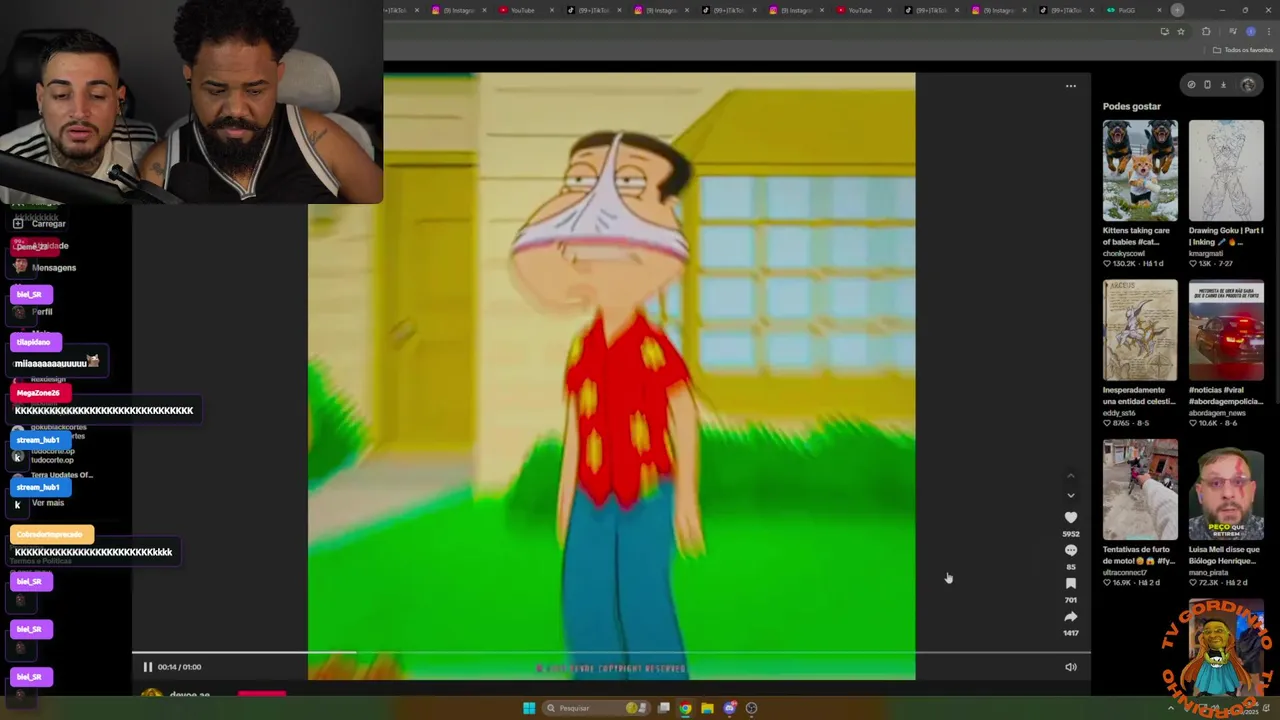Save video using the bookmark icon
This screenshot has height=720, width=1280.
(1071, 583)
